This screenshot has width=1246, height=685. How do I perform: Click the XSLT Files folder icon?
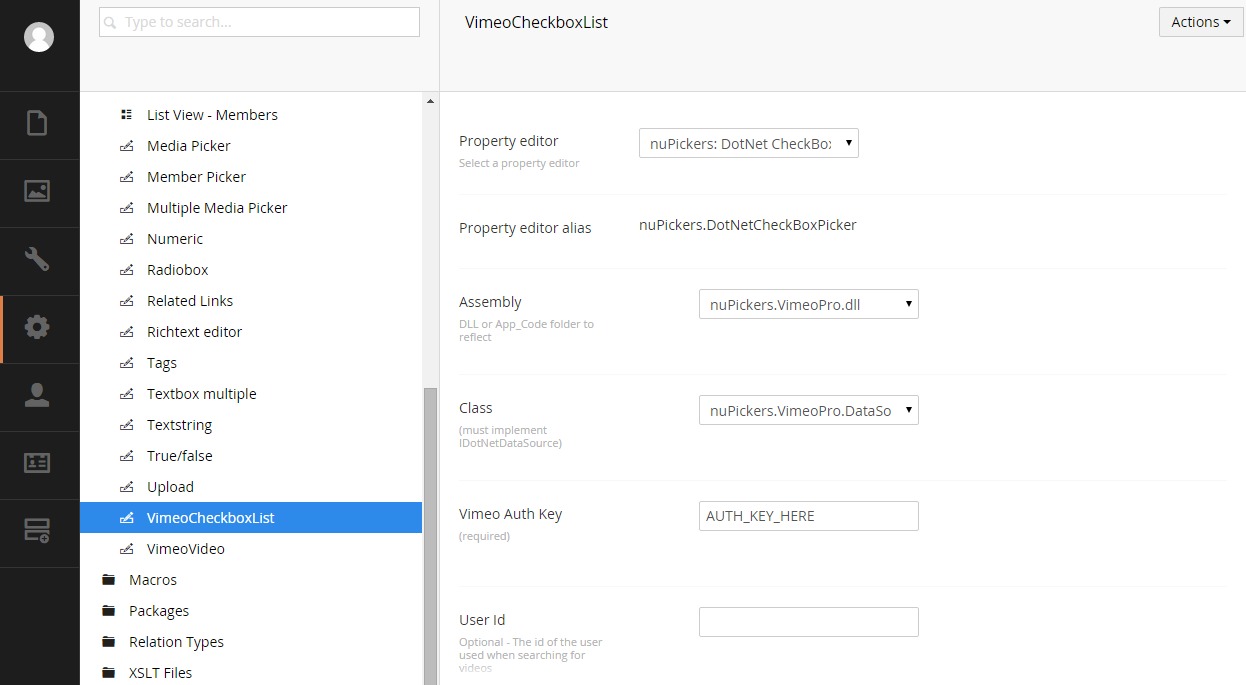point(108,673)
